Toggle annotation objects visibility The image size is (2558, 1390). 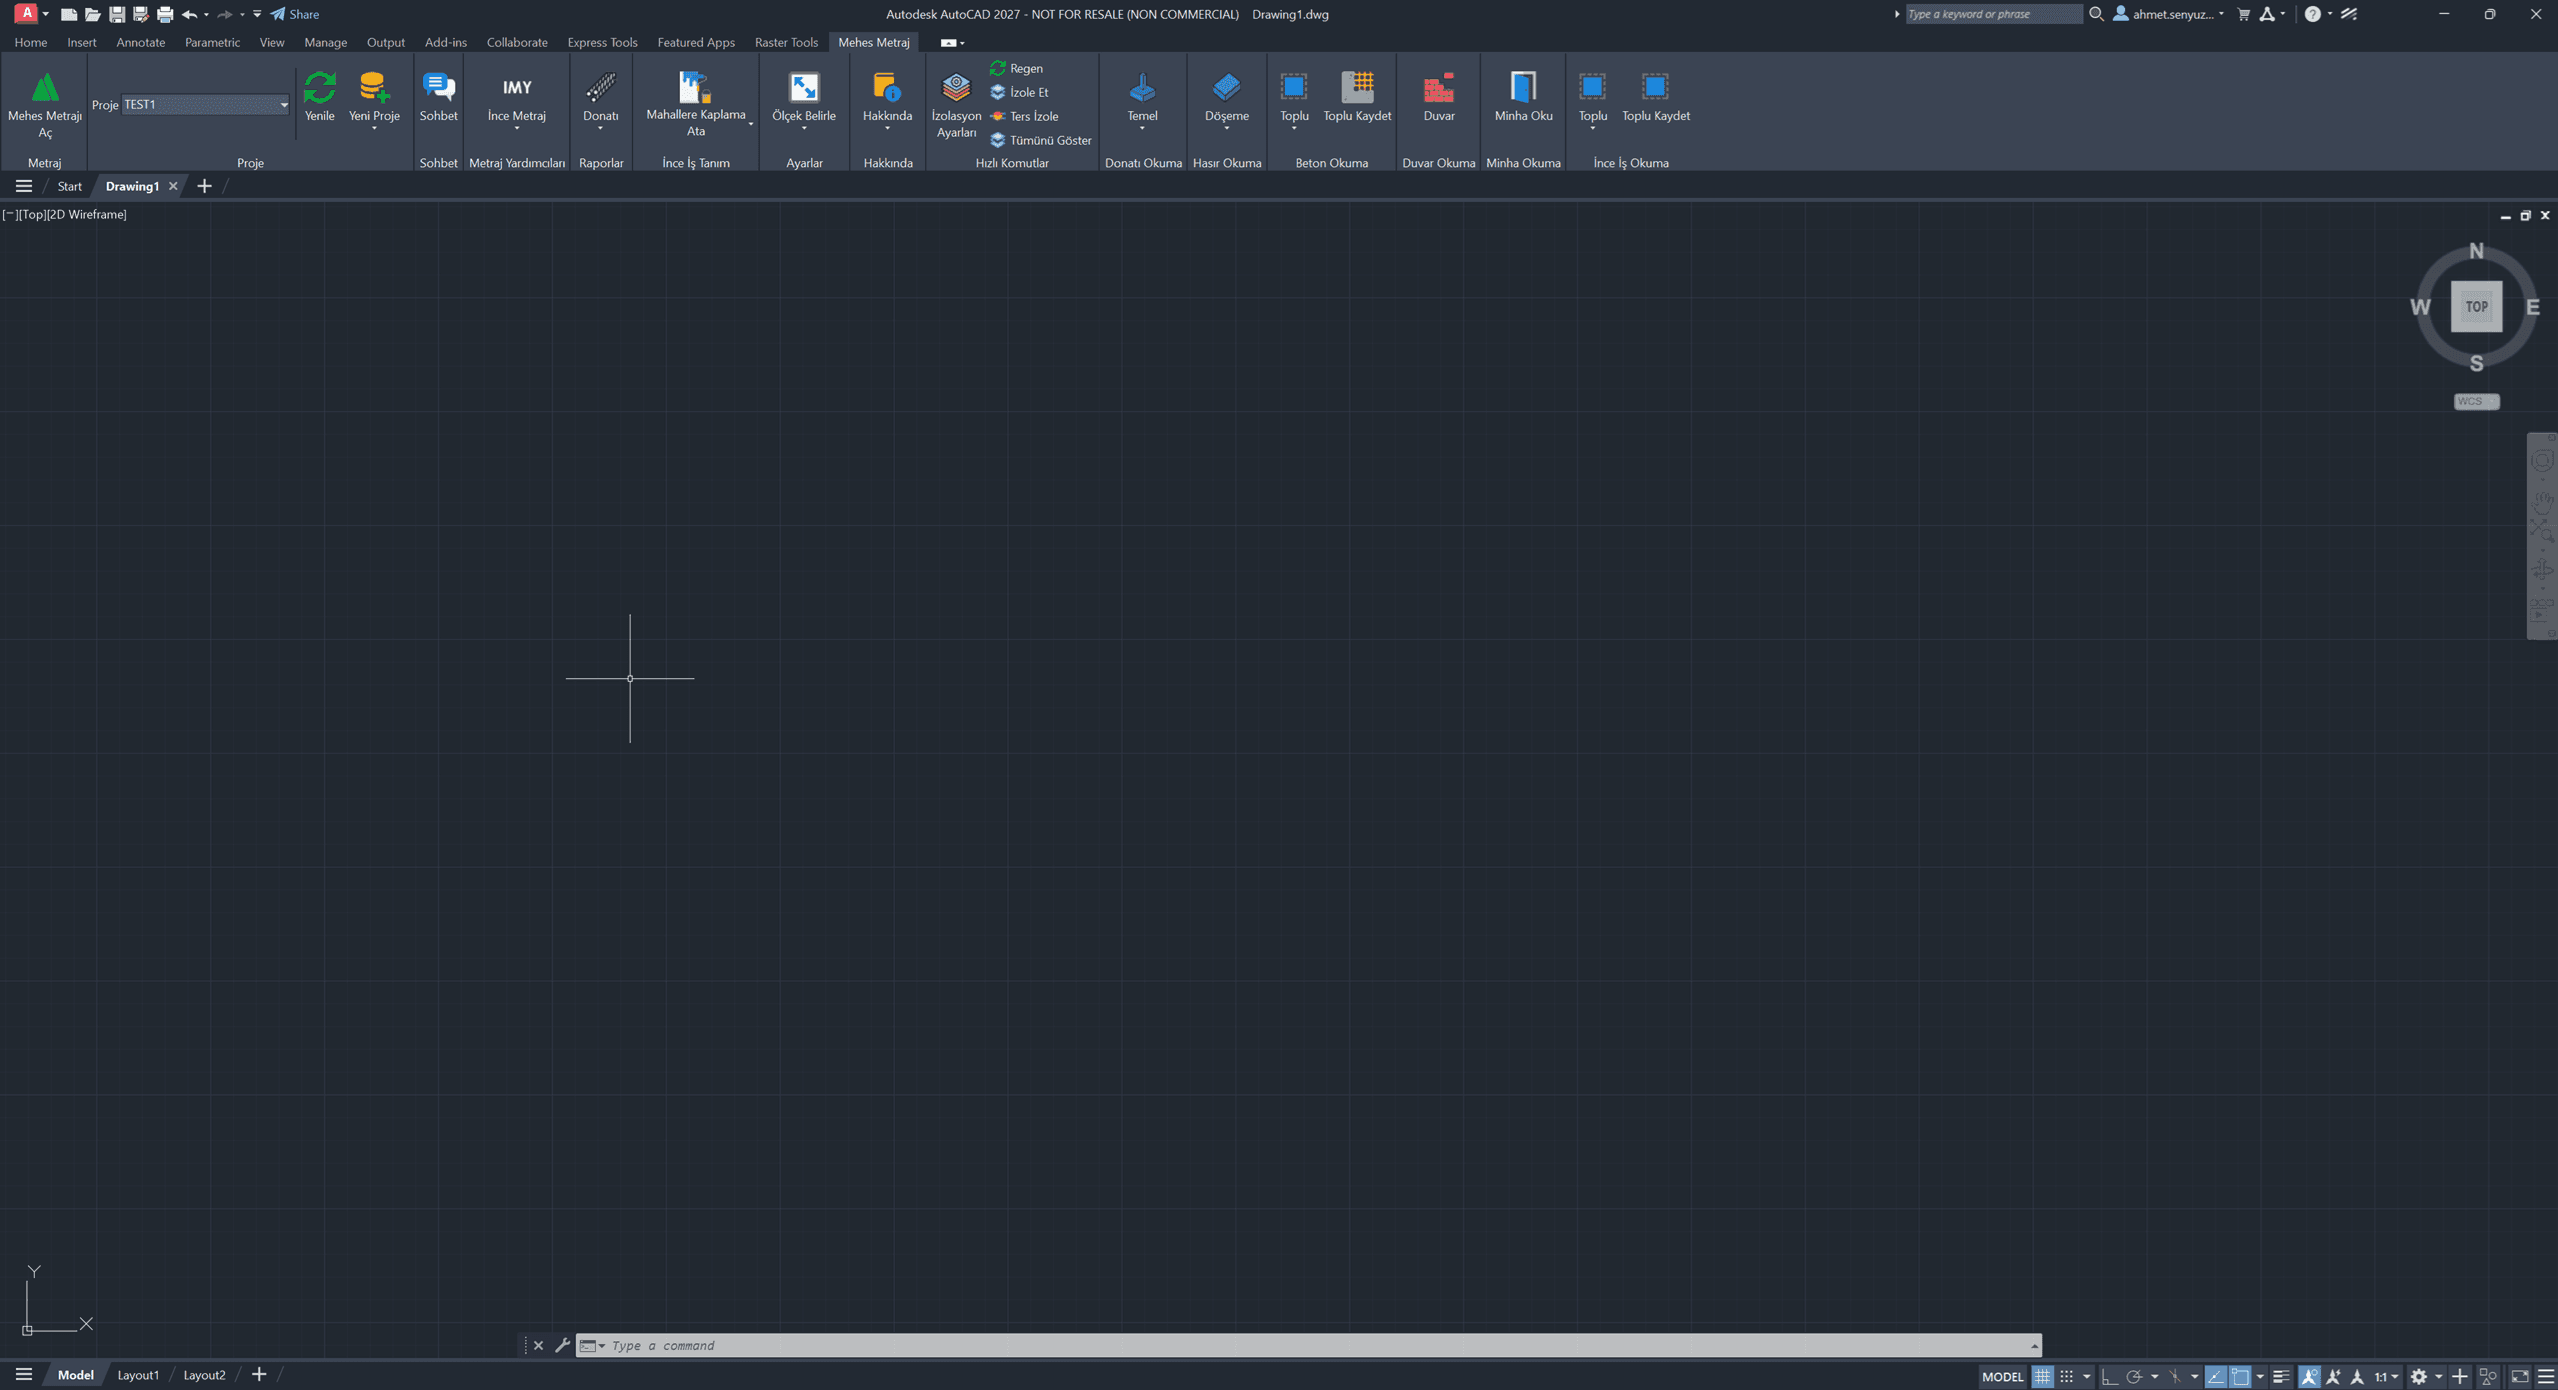[x=2309, y=1376]
